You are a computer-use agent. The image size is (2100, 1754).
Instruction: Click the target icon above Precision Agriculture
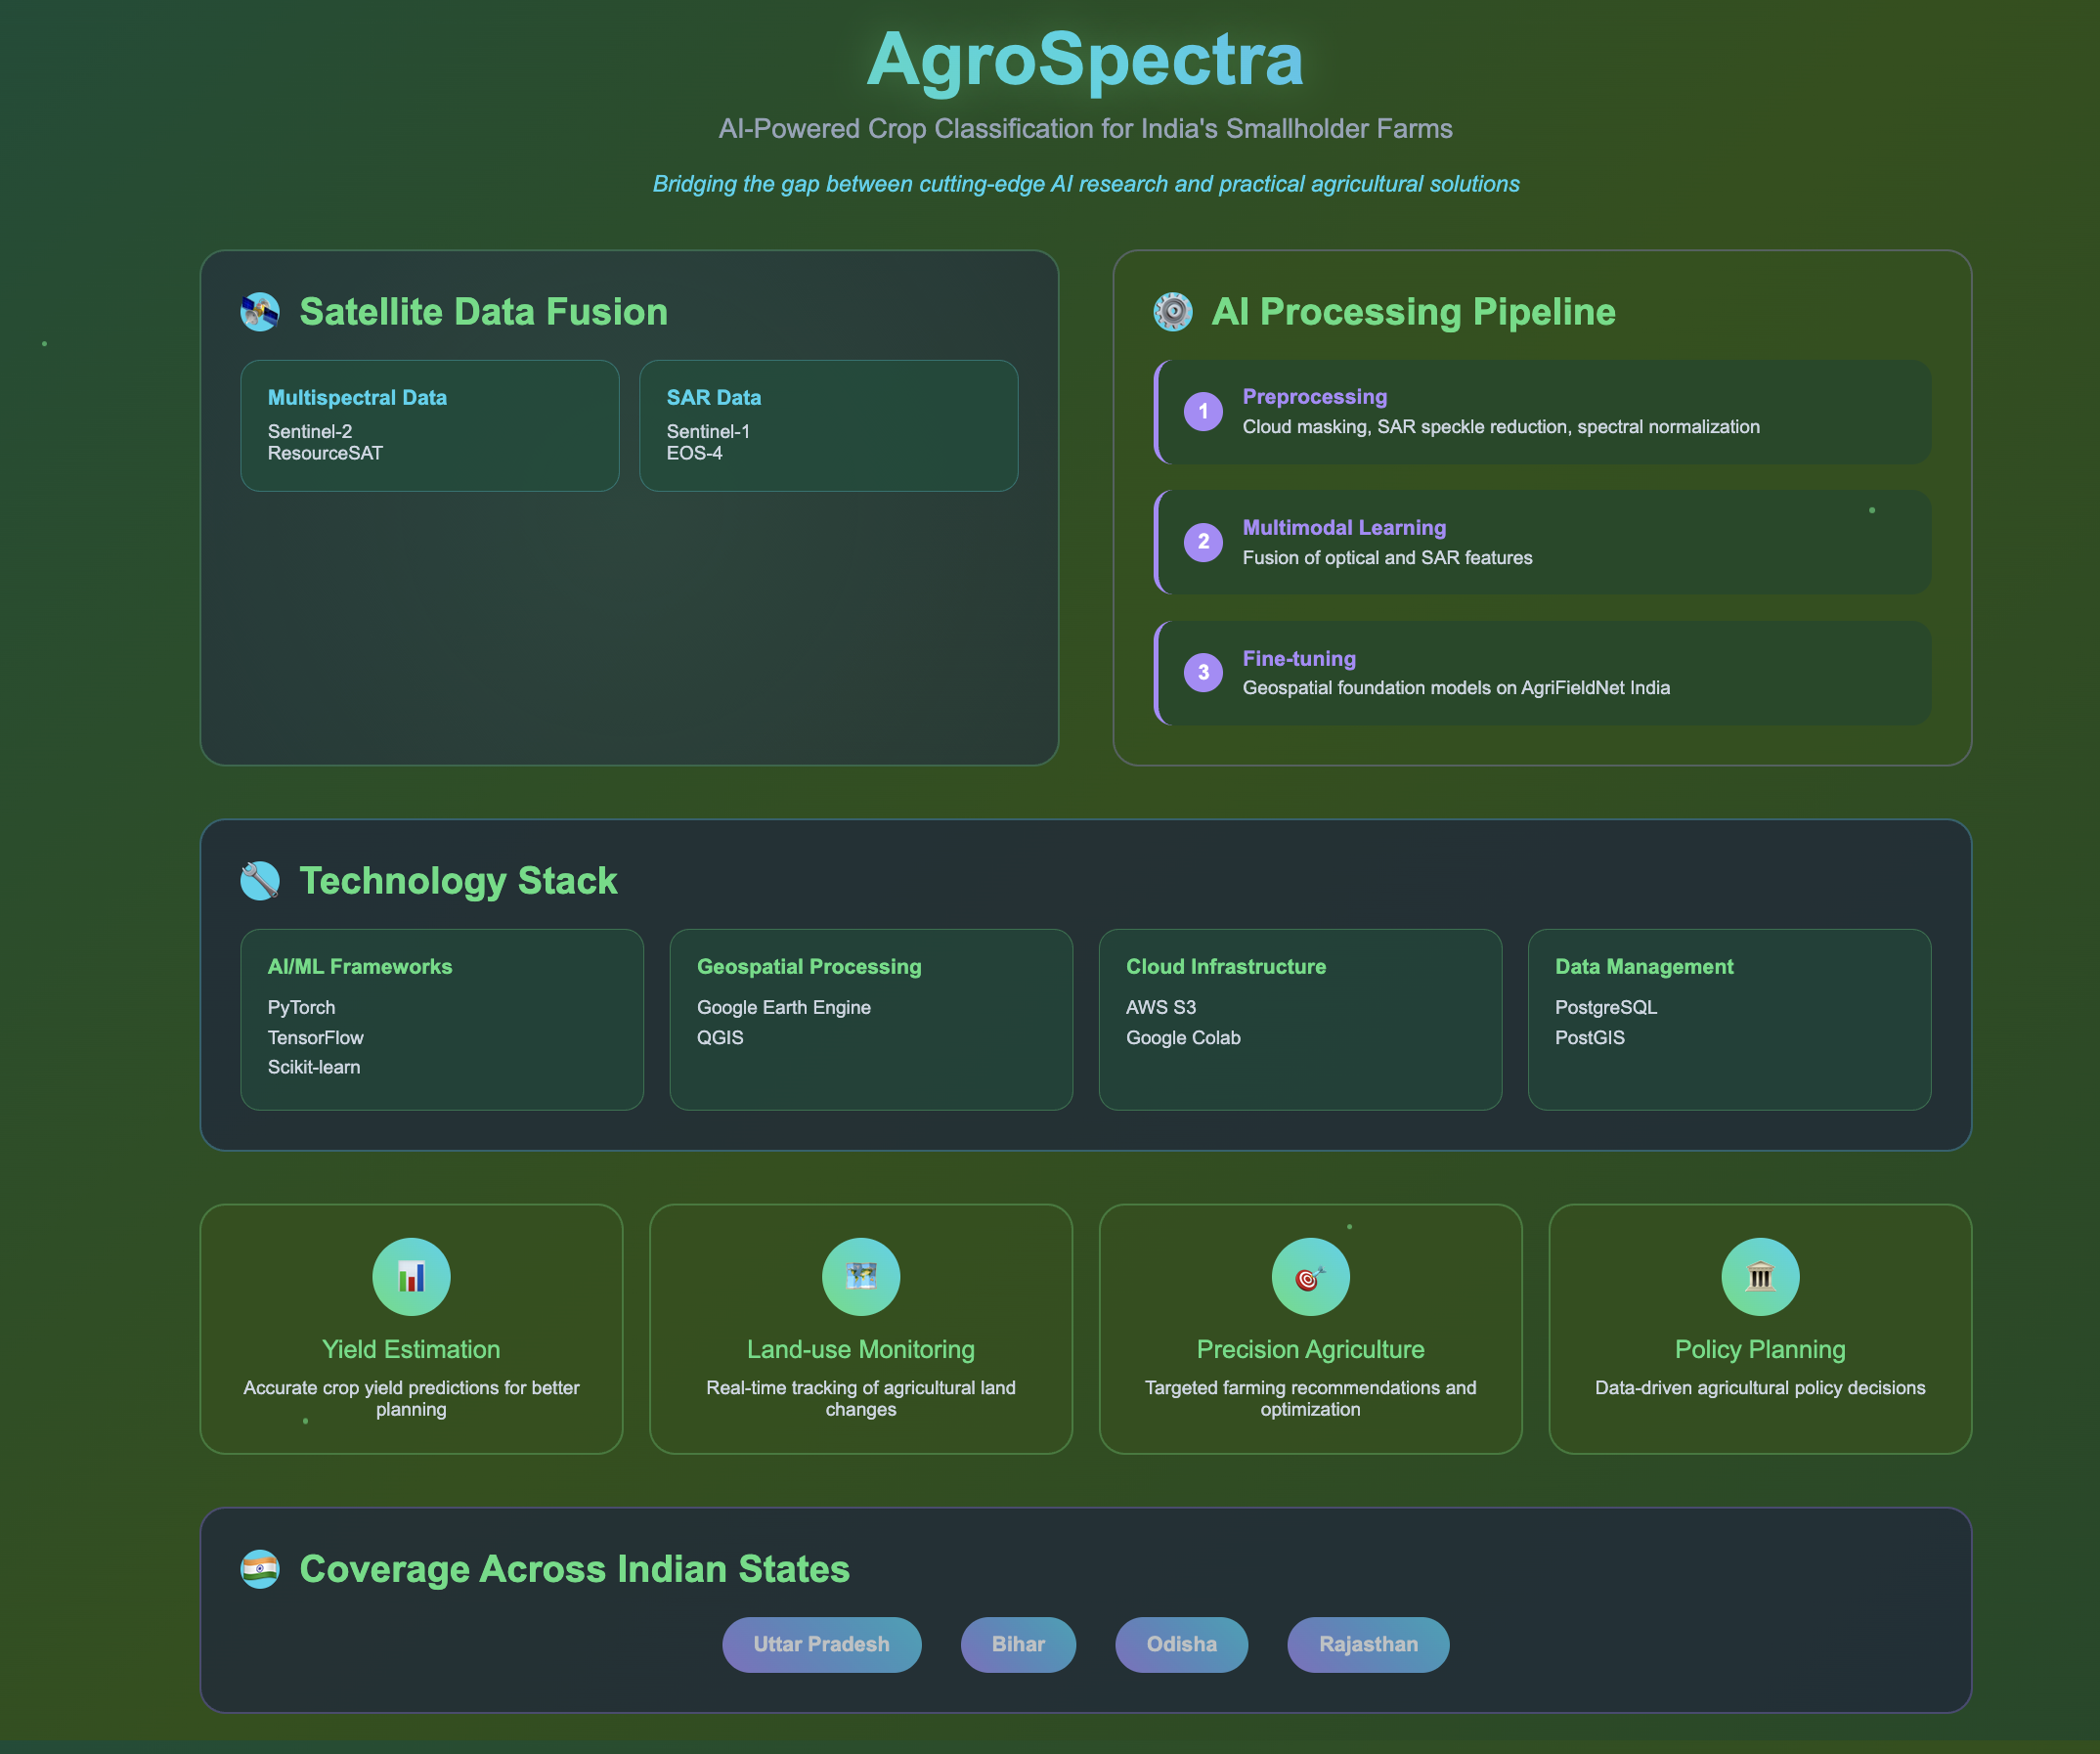1310,1277
